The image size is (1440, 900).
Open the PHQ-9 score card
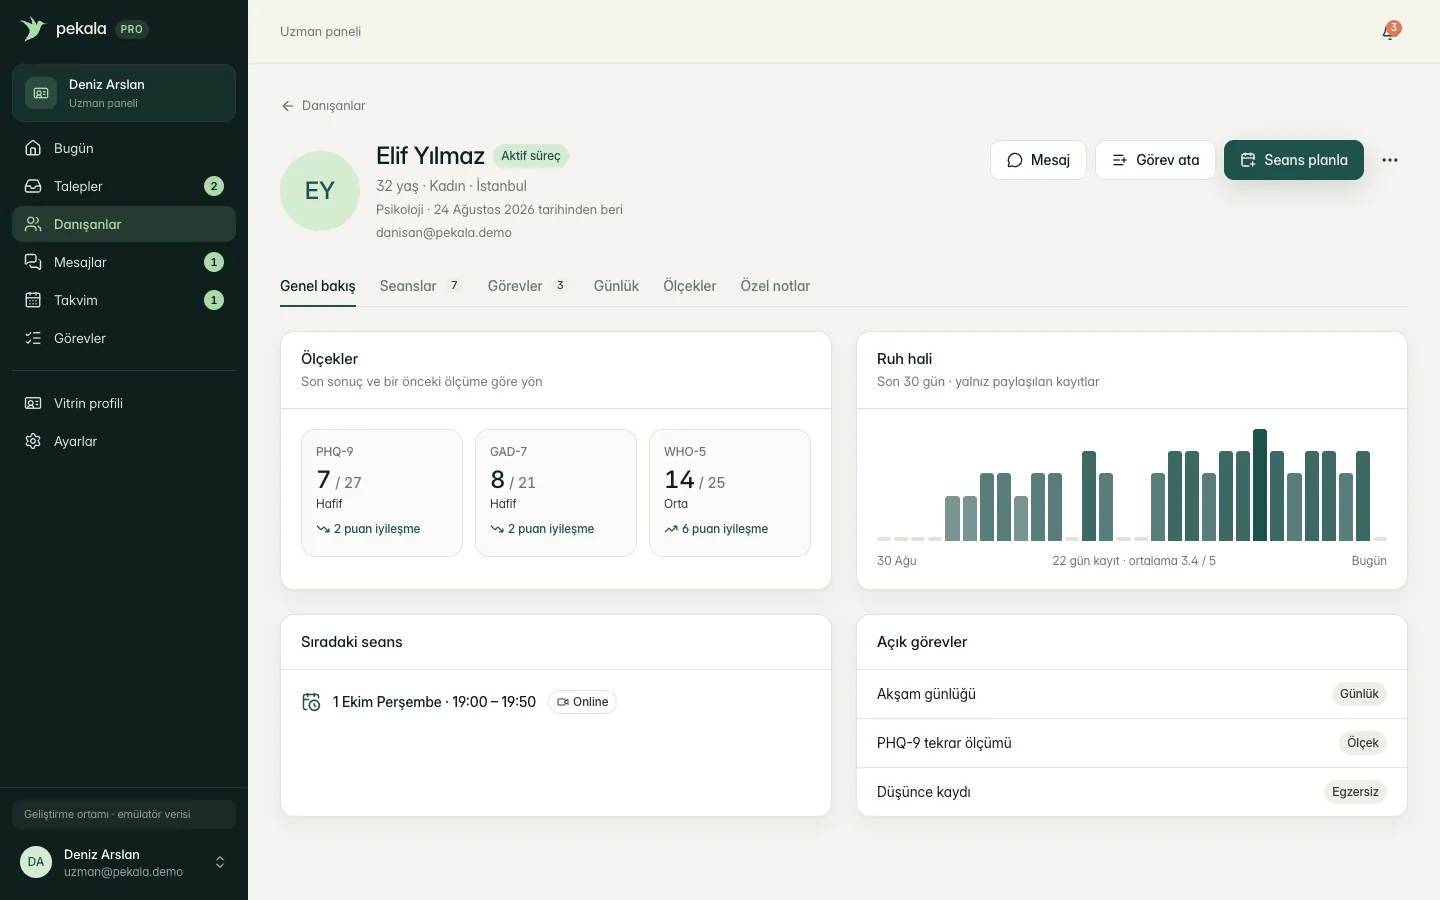pos(382,493)
